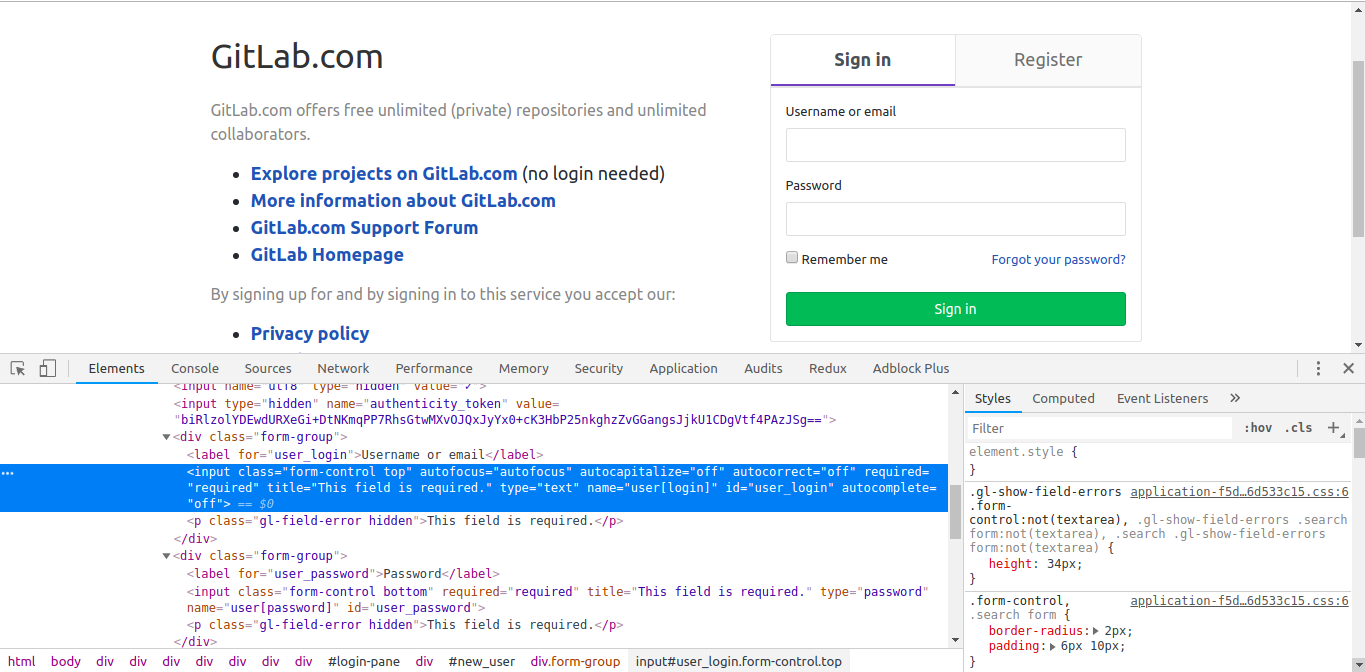Close the DevTools panel
The height and width of the screenshot is (672, 1365).
click(1348, 369)
